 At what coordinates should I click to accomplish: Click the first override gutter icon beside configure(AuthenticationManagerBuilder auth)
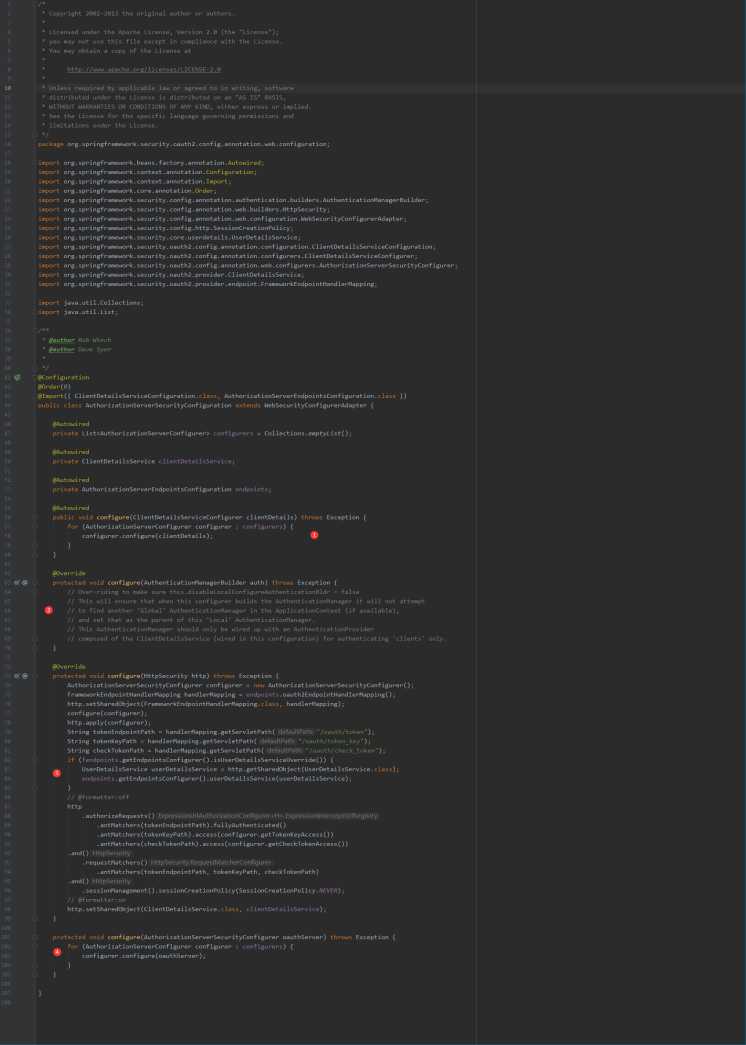point(17,582)
